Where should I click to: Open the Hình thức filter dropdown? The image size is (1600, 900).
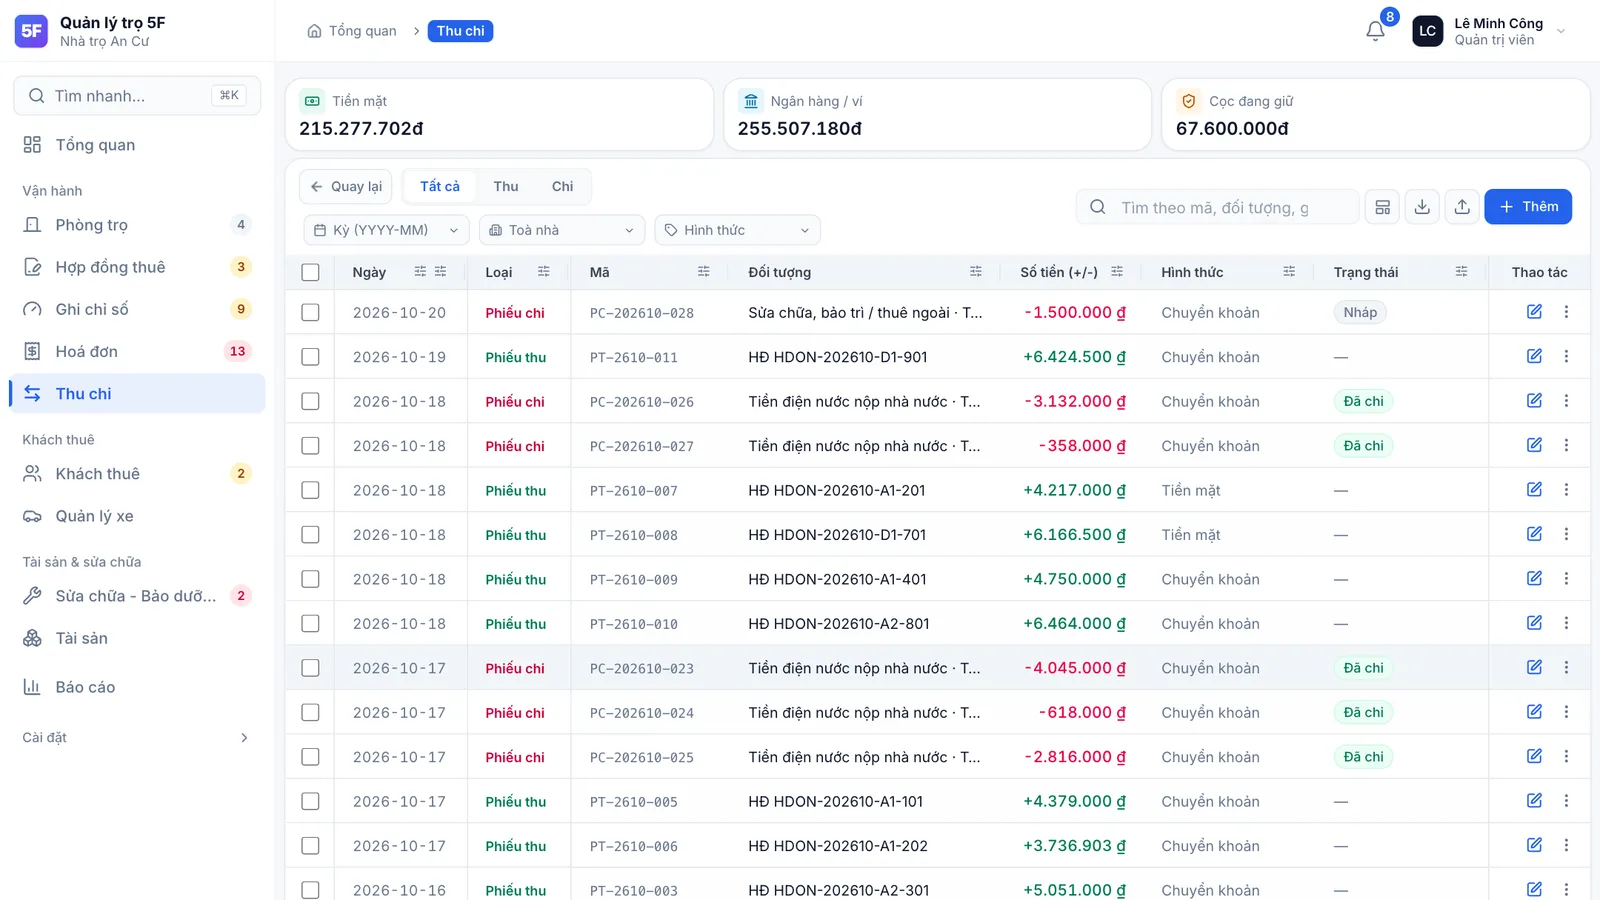[x=737, y=230]
